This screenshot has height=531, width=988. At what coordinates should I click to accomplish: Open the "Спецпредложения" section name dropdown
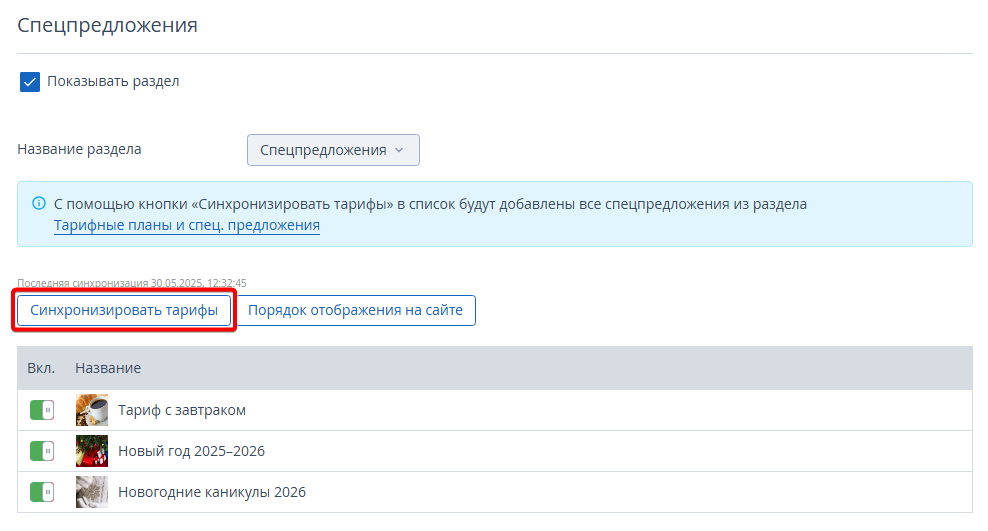pyautogui.click(x=333, y=150)
